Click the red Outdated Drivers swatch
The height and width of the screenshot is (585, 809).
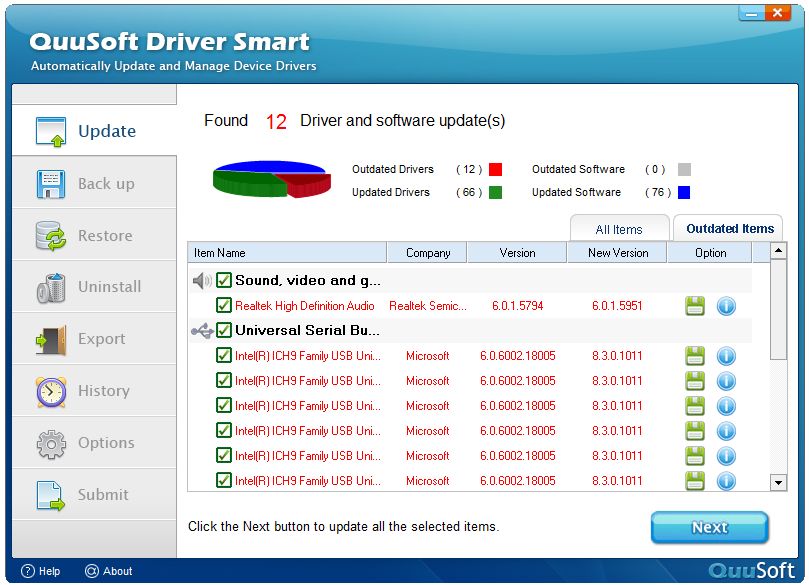(495, 170)
